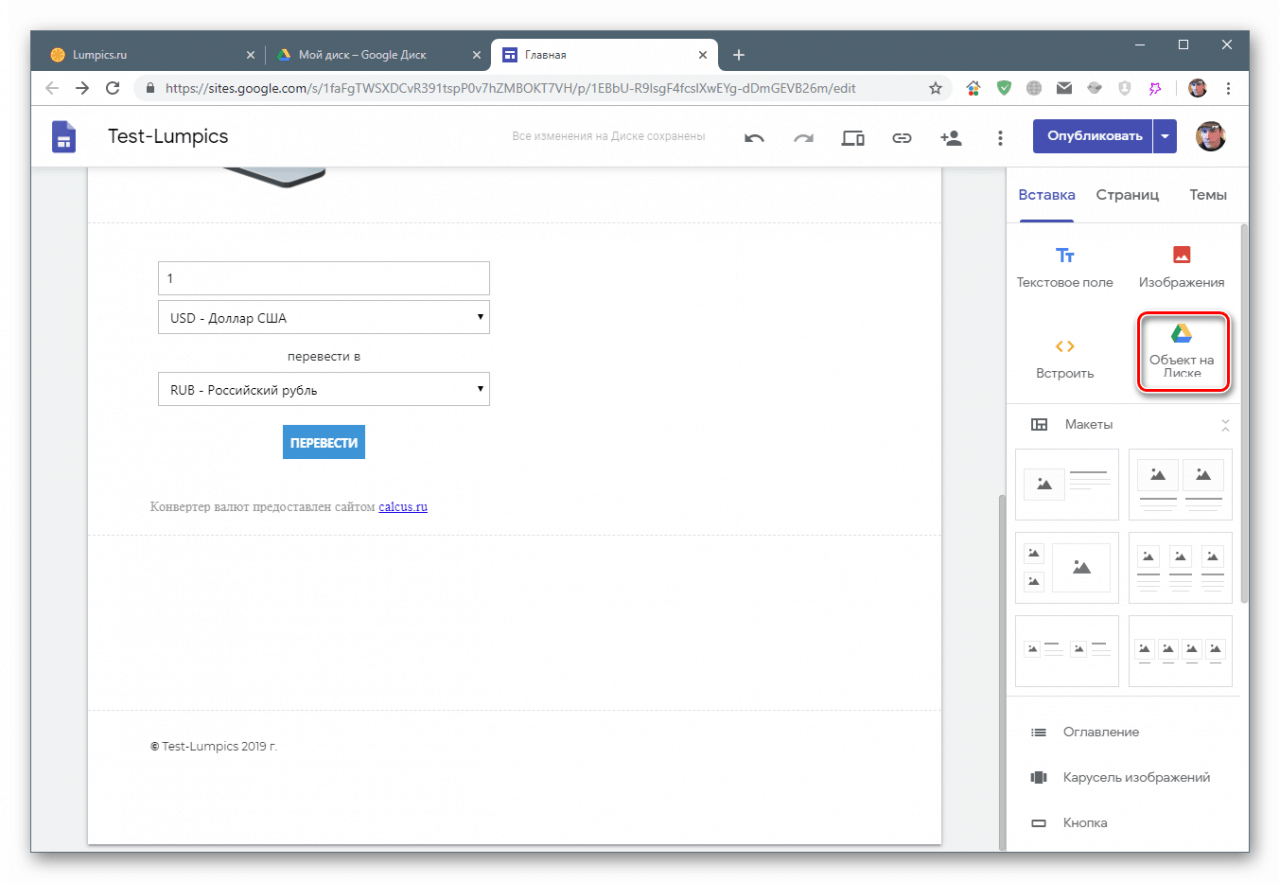
Task: Open the green shield extension
Action: tap(1004, 88)
